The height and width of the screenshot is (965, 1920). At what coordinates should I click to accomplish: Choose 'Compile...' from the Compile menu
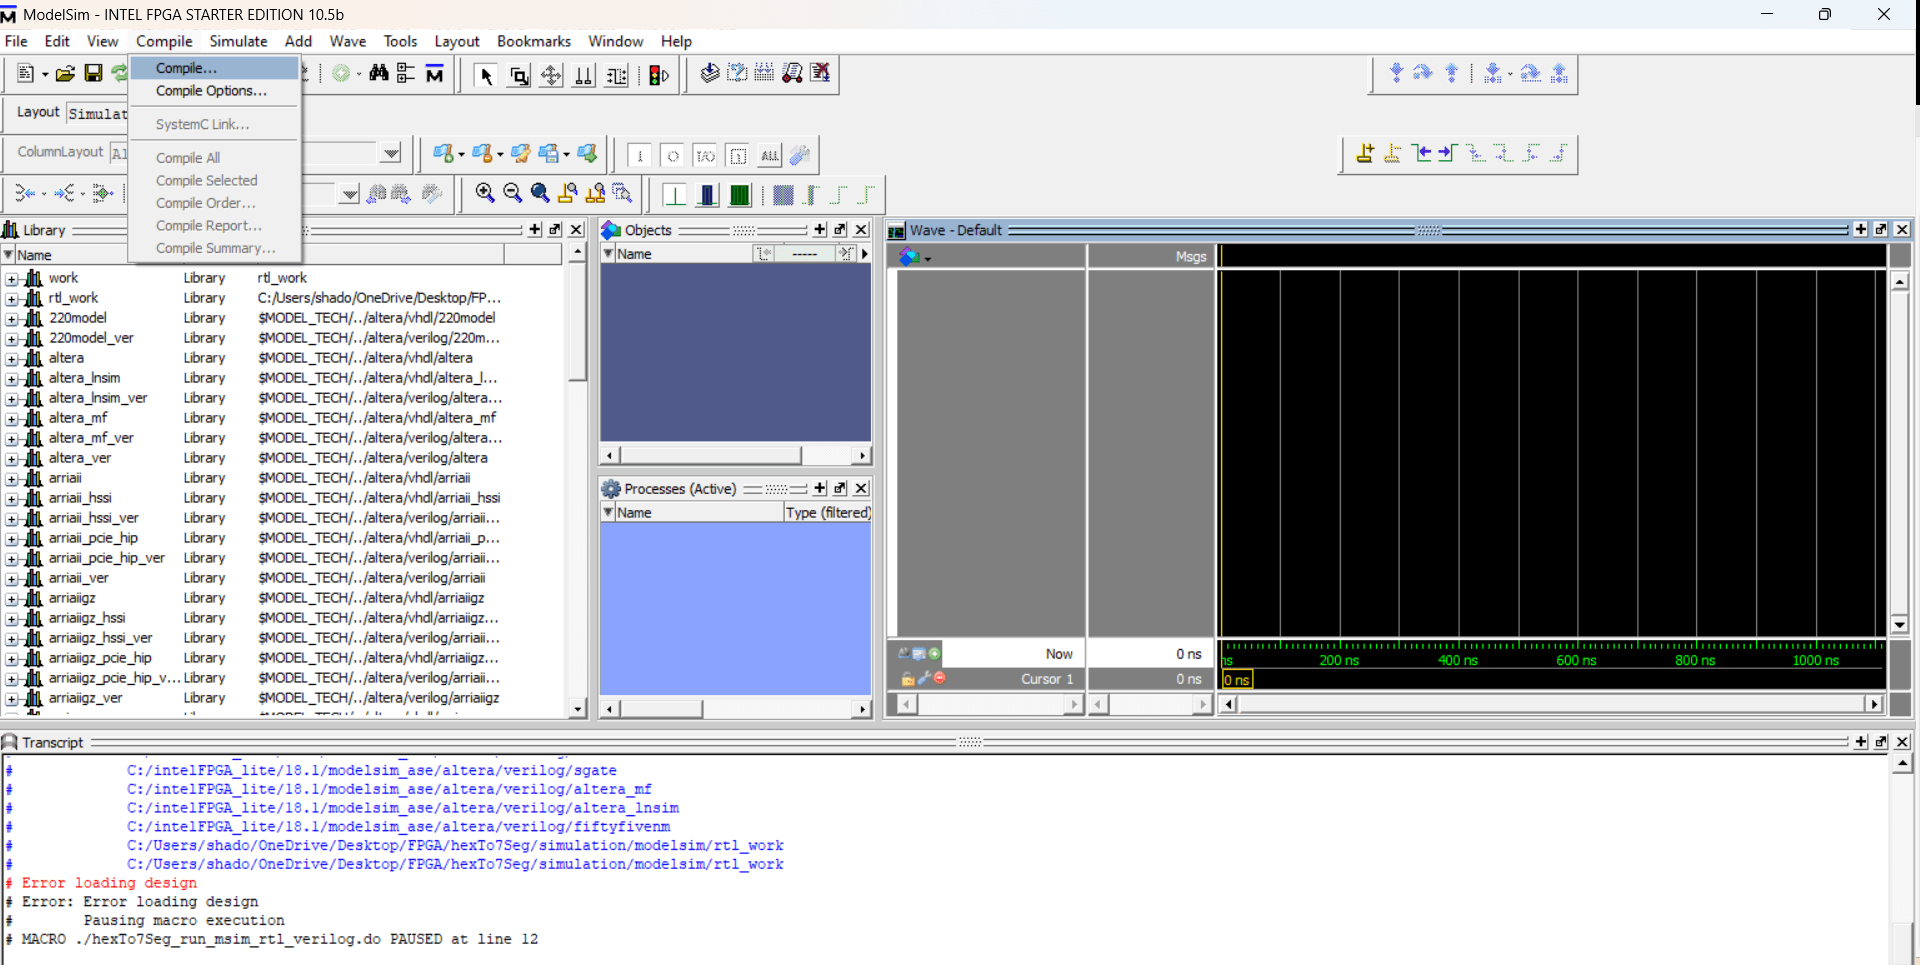click(x=214, y=68)
